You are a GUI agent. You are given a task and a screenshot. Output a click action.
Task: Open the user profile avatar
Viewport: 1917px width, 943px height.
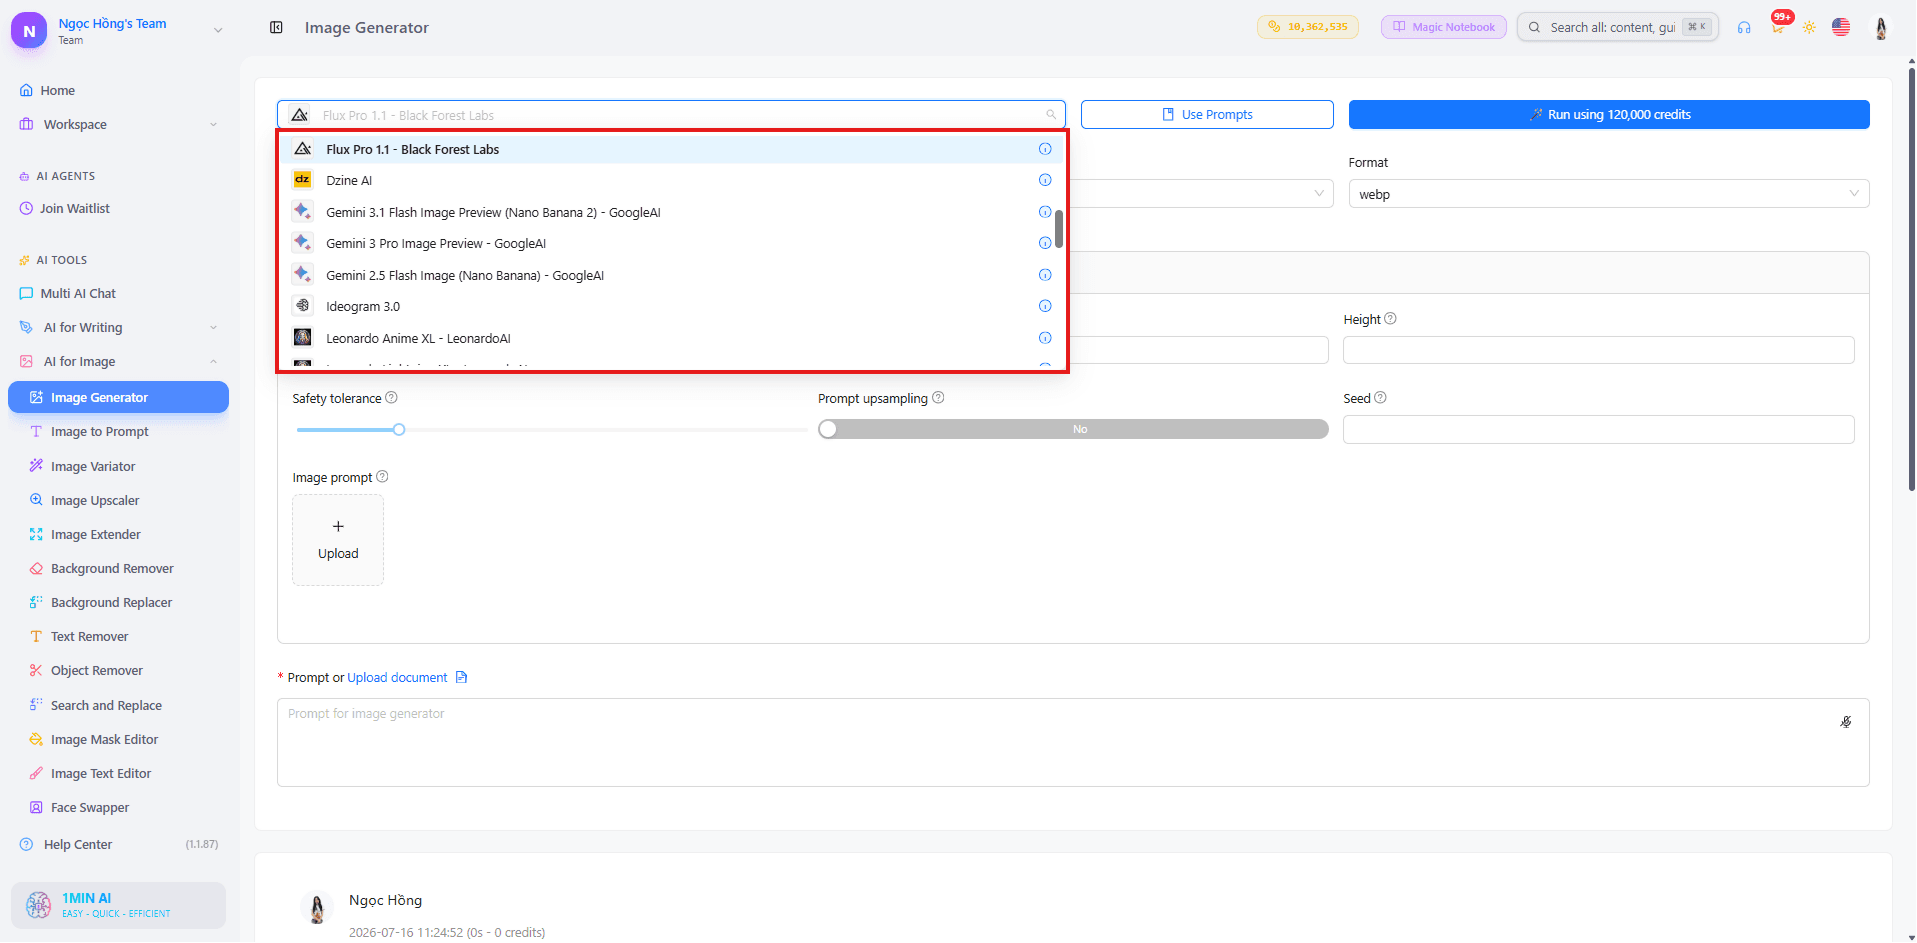(x=1881, y=27)
